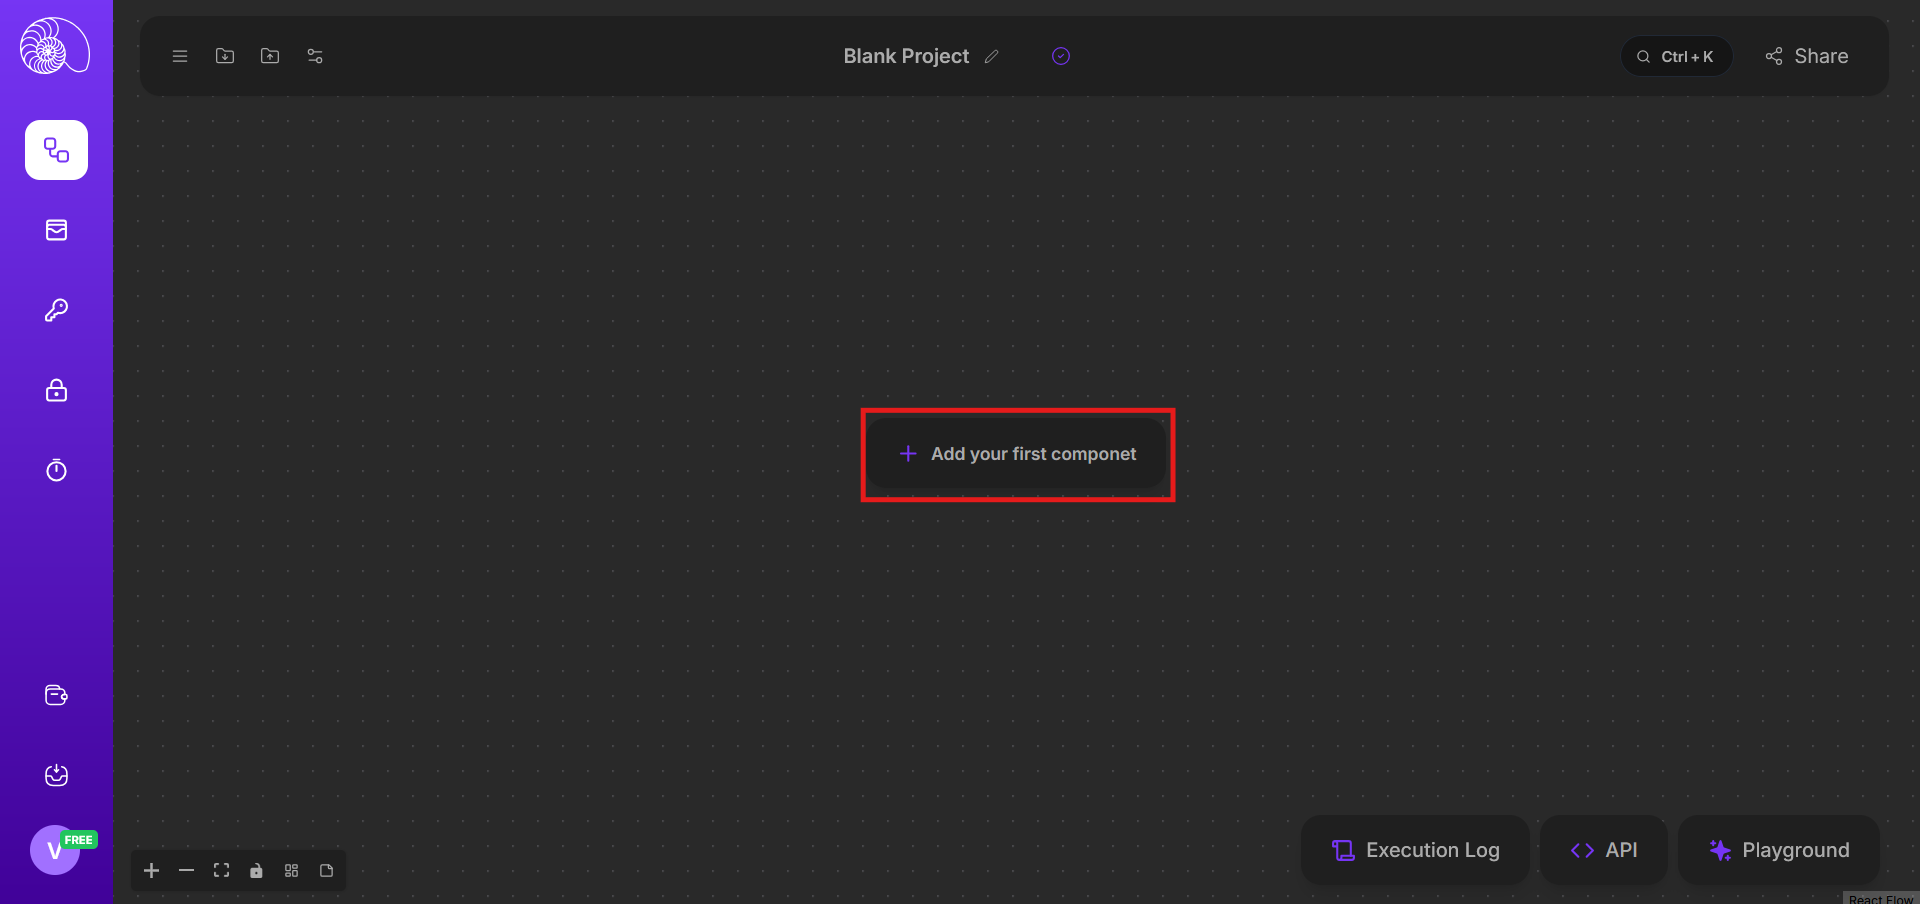Viewport: 1920px width, 904px height.
Task: Click the folder with down arrow icon
Action: [225, 56]
